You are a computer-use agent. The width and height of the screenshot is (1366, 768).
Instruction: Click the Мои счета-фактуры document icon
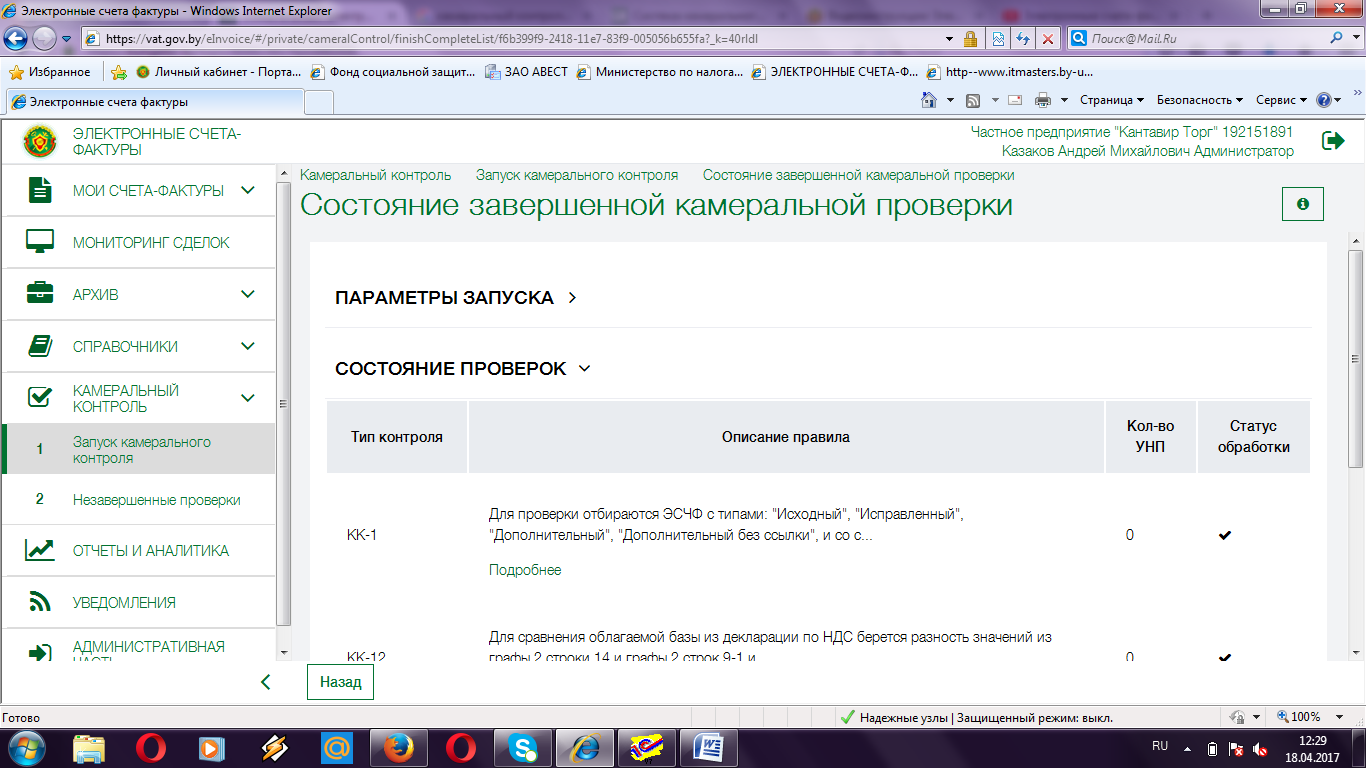pyautogui.click(x=40, y=190)
